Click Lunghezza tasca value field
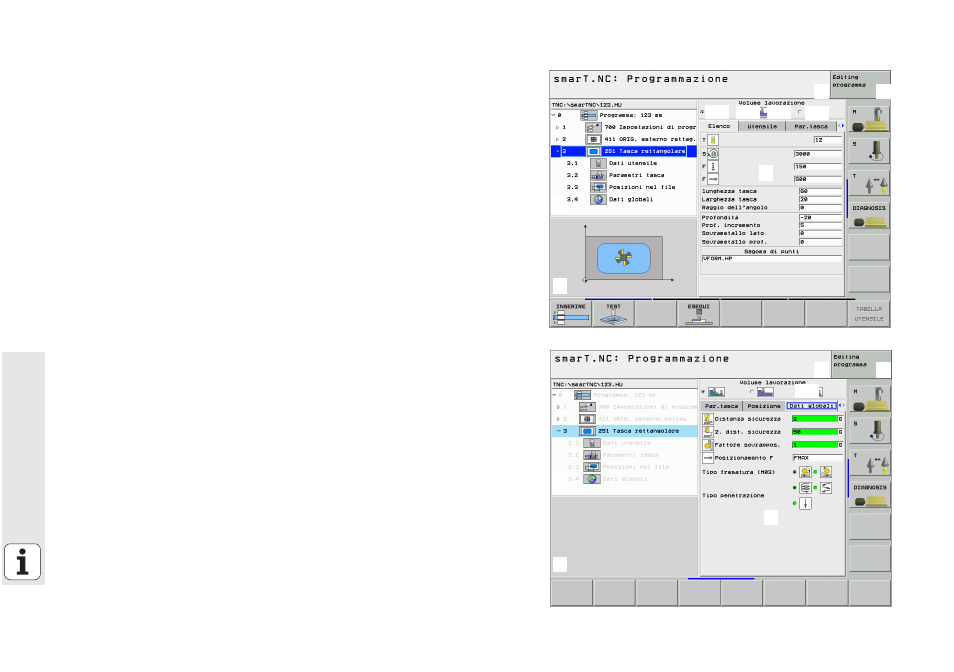Viewport: 954px width, 672px height. (820, 191)
